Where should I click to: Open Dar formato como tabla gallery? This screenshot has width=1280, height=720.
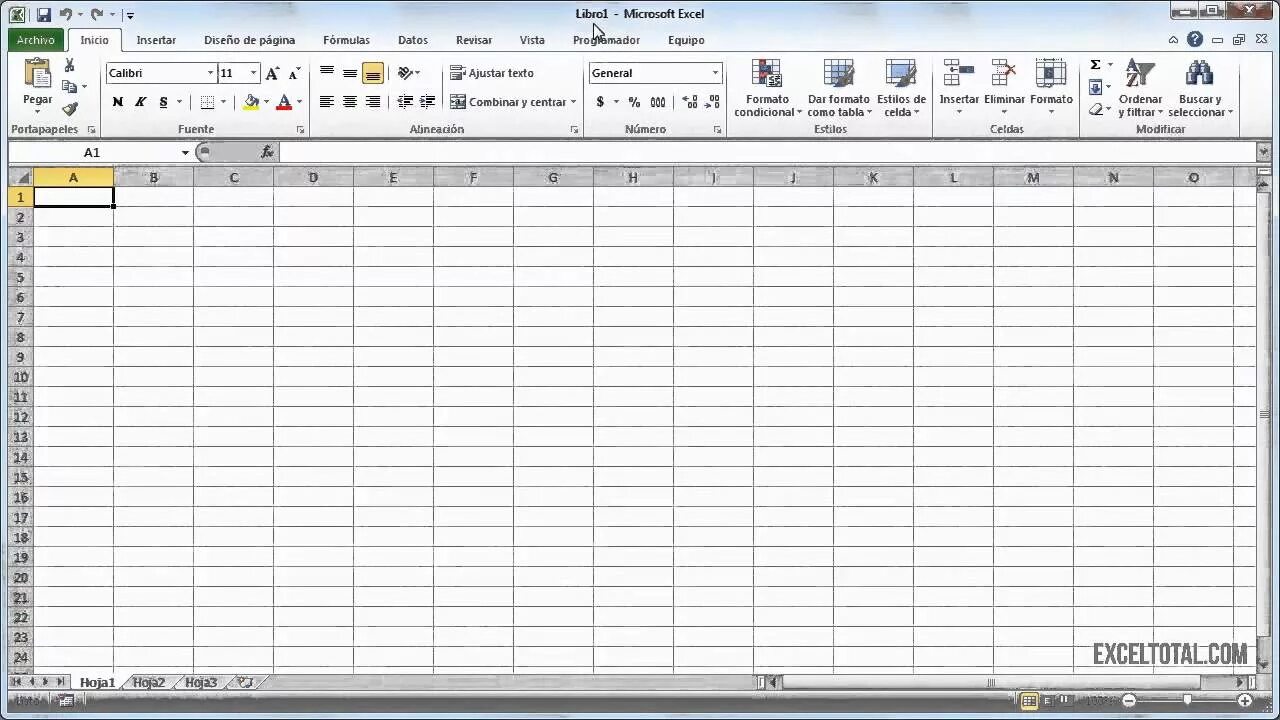coord(839,88)
